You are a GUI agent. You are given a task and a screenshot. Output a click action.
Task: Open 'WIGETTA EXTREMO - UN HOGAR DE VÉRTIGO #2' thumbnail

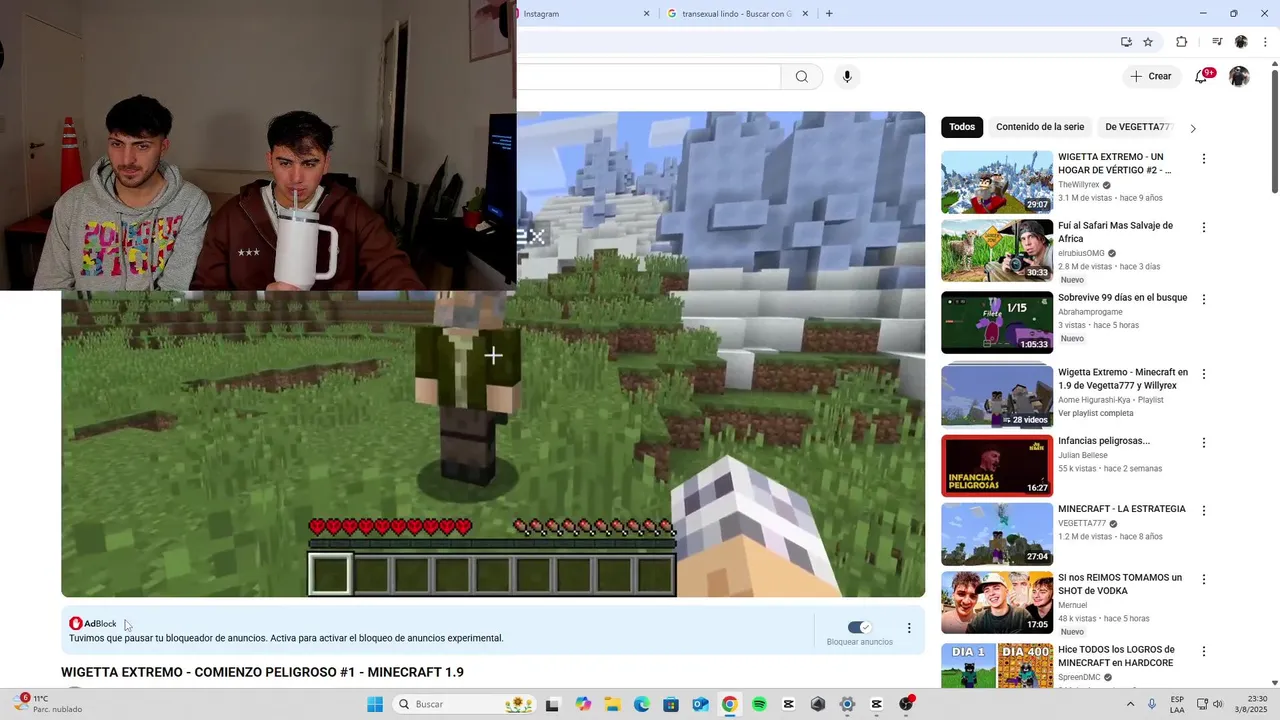[997, 182]
